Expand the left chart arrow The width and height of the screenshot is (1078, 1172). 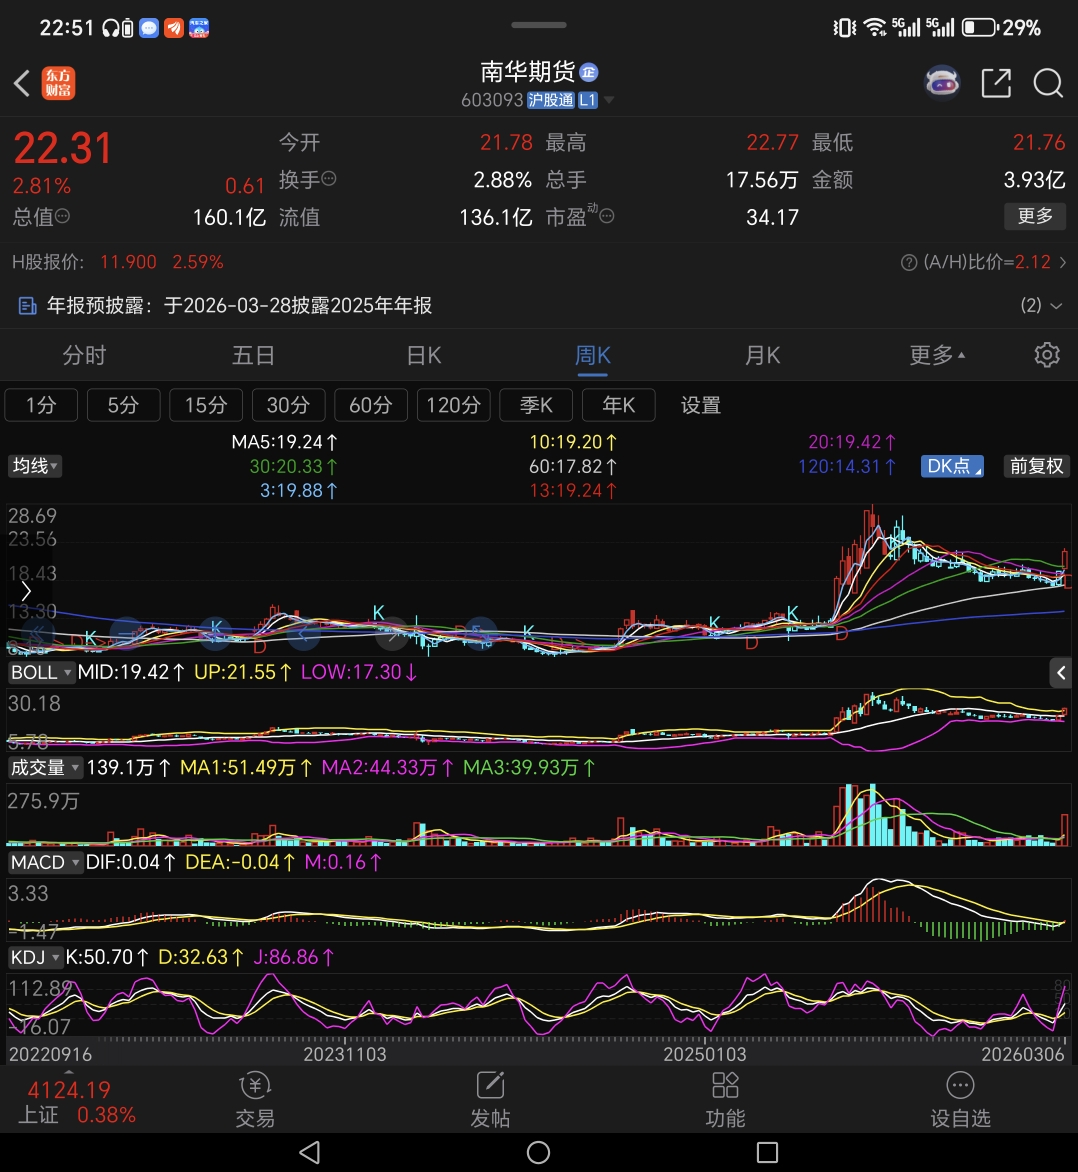tap(26, 591)
